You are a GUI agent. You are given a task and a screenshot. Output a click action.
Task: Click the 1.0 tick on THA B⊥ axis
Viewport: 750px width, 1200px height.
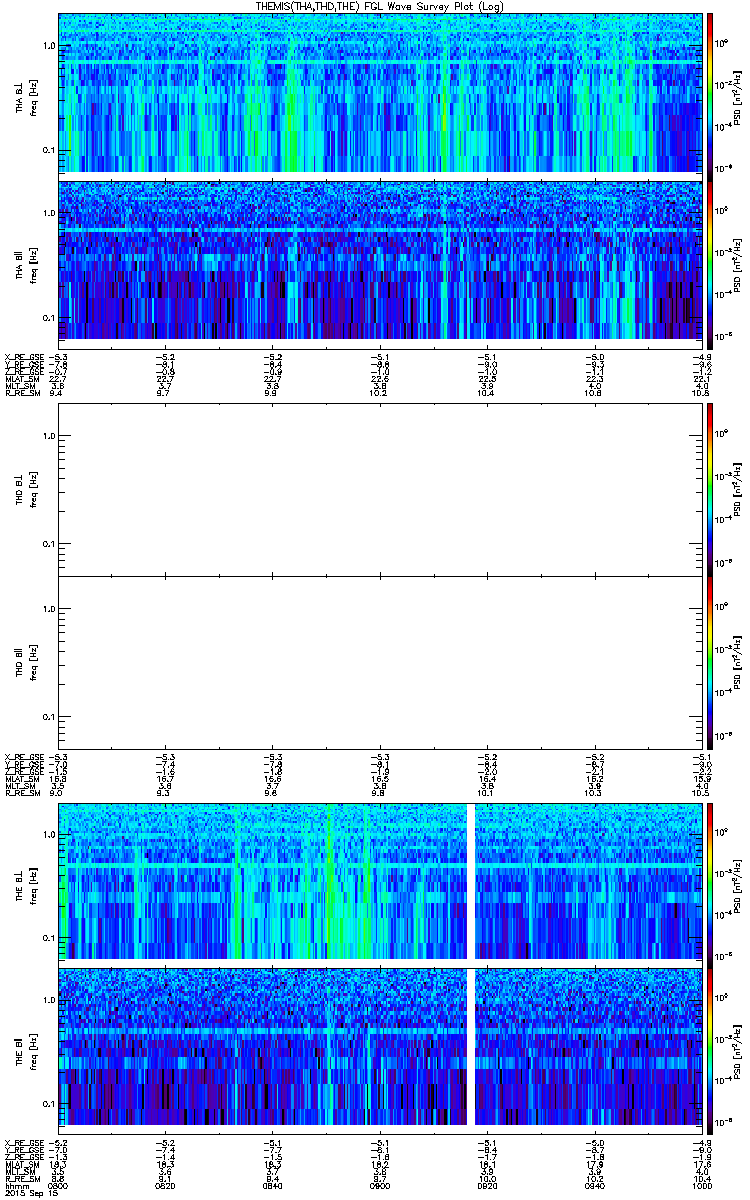click(x=49, y=46)
